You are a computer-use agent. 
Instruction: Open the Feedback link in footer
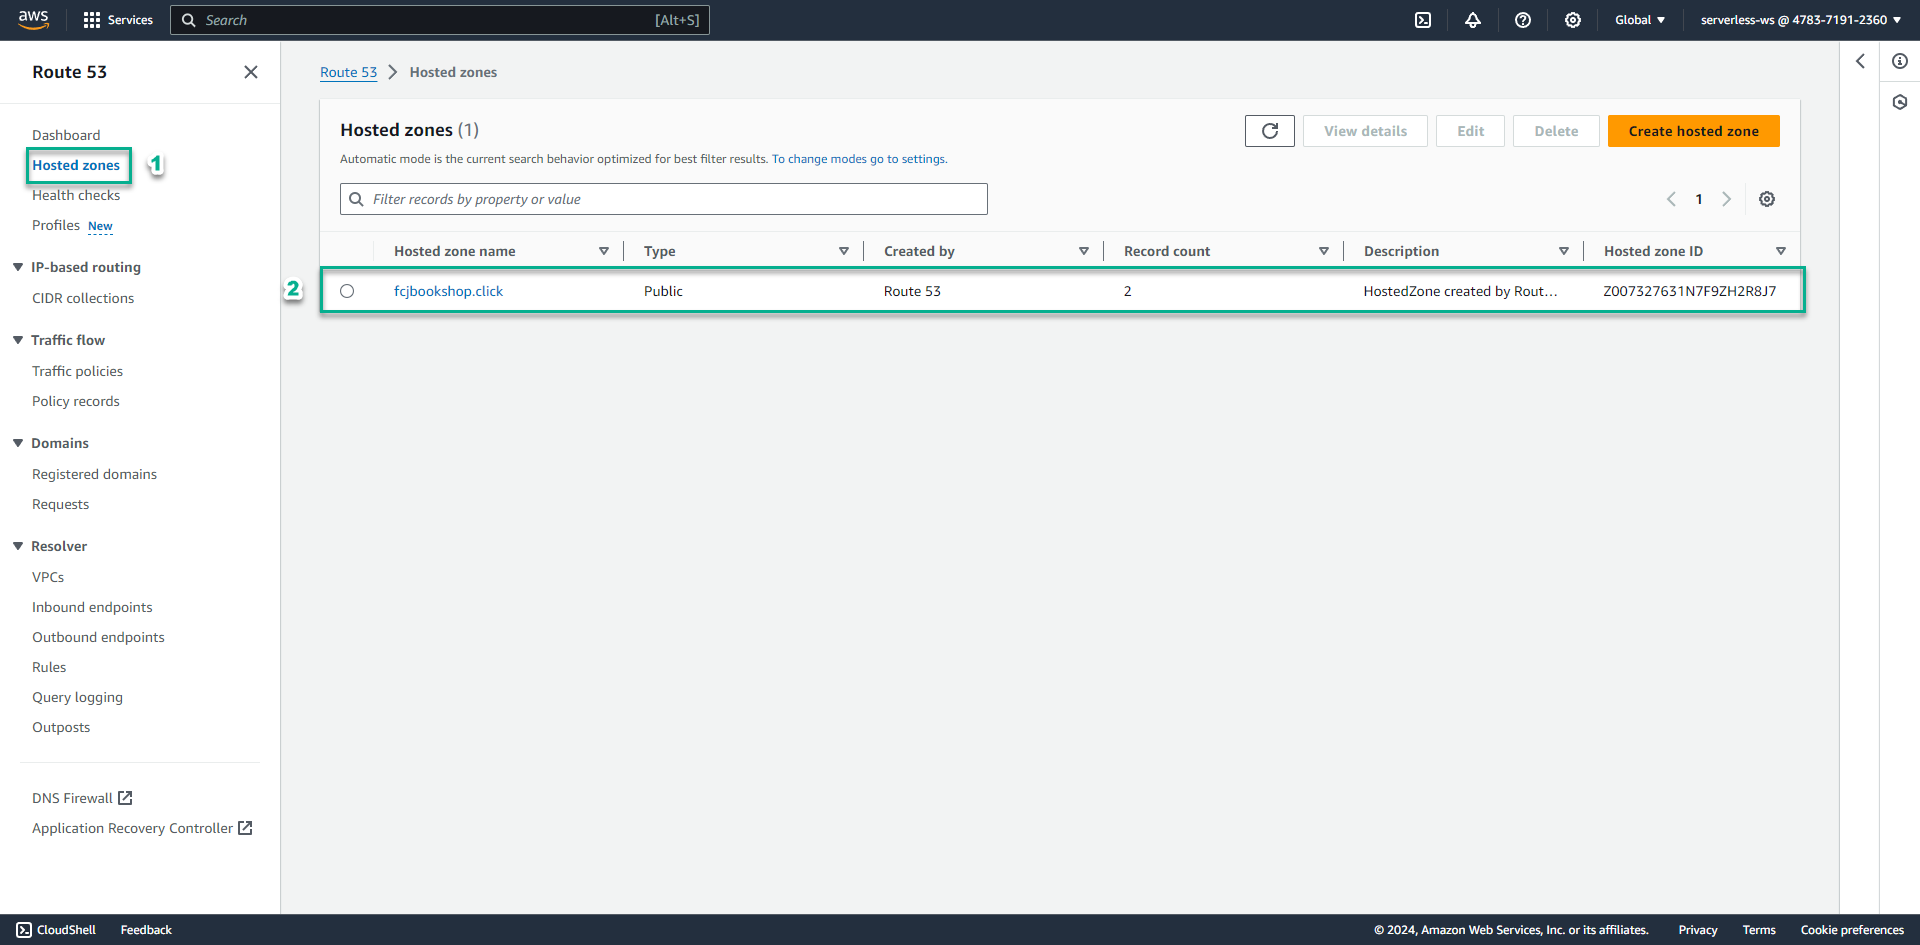point(146,930)
